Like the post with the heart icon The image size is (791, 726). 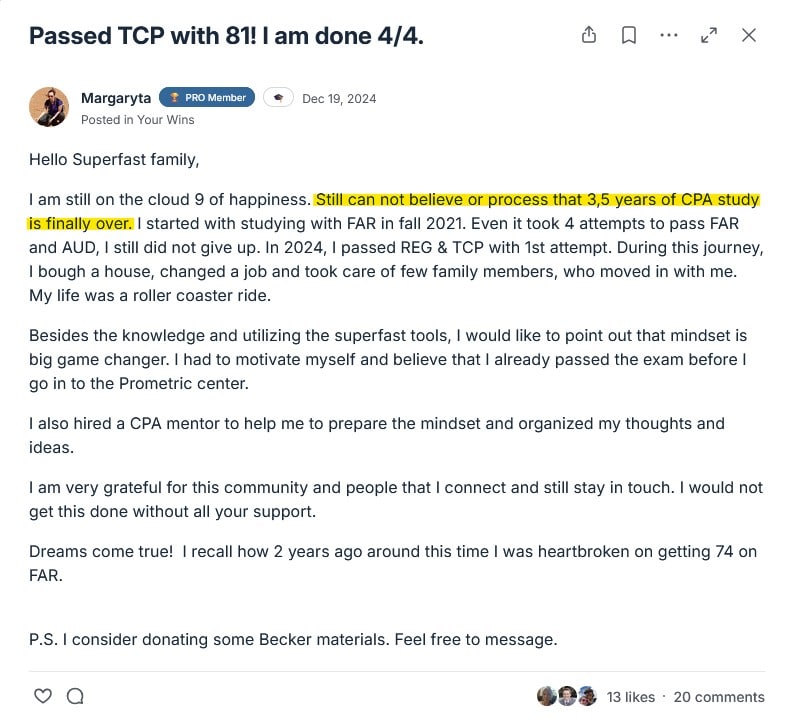tap(42, 696)
